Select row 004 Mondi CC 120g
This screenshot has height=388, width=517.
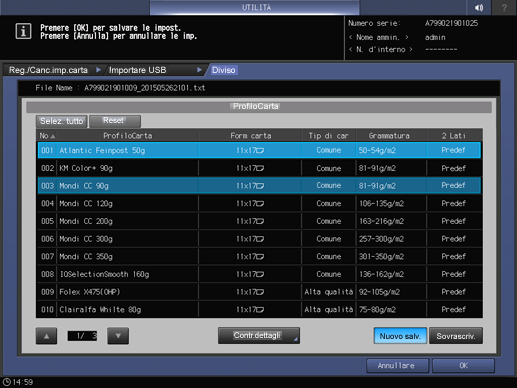pos(259,203)
